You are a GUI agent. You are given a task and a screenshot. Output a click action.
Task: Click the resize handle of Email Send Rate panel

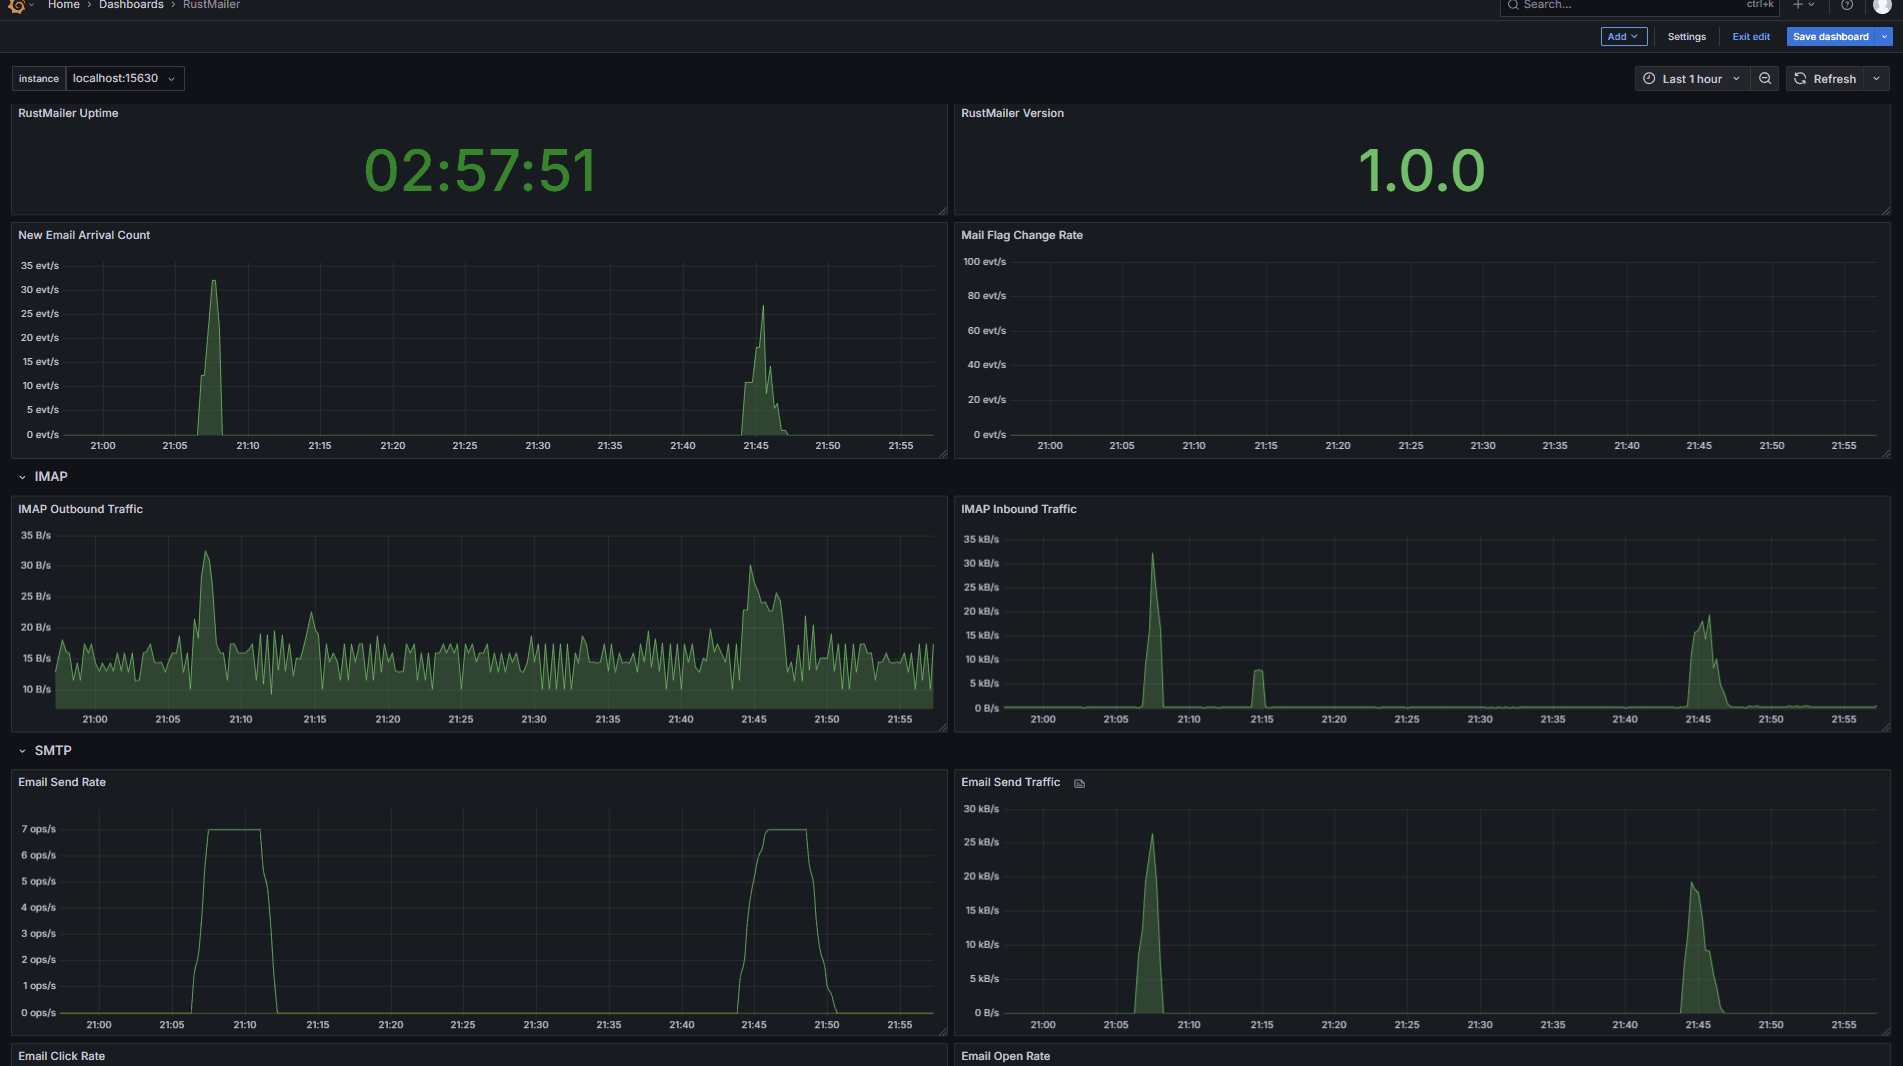click(x=942, y=1031)
